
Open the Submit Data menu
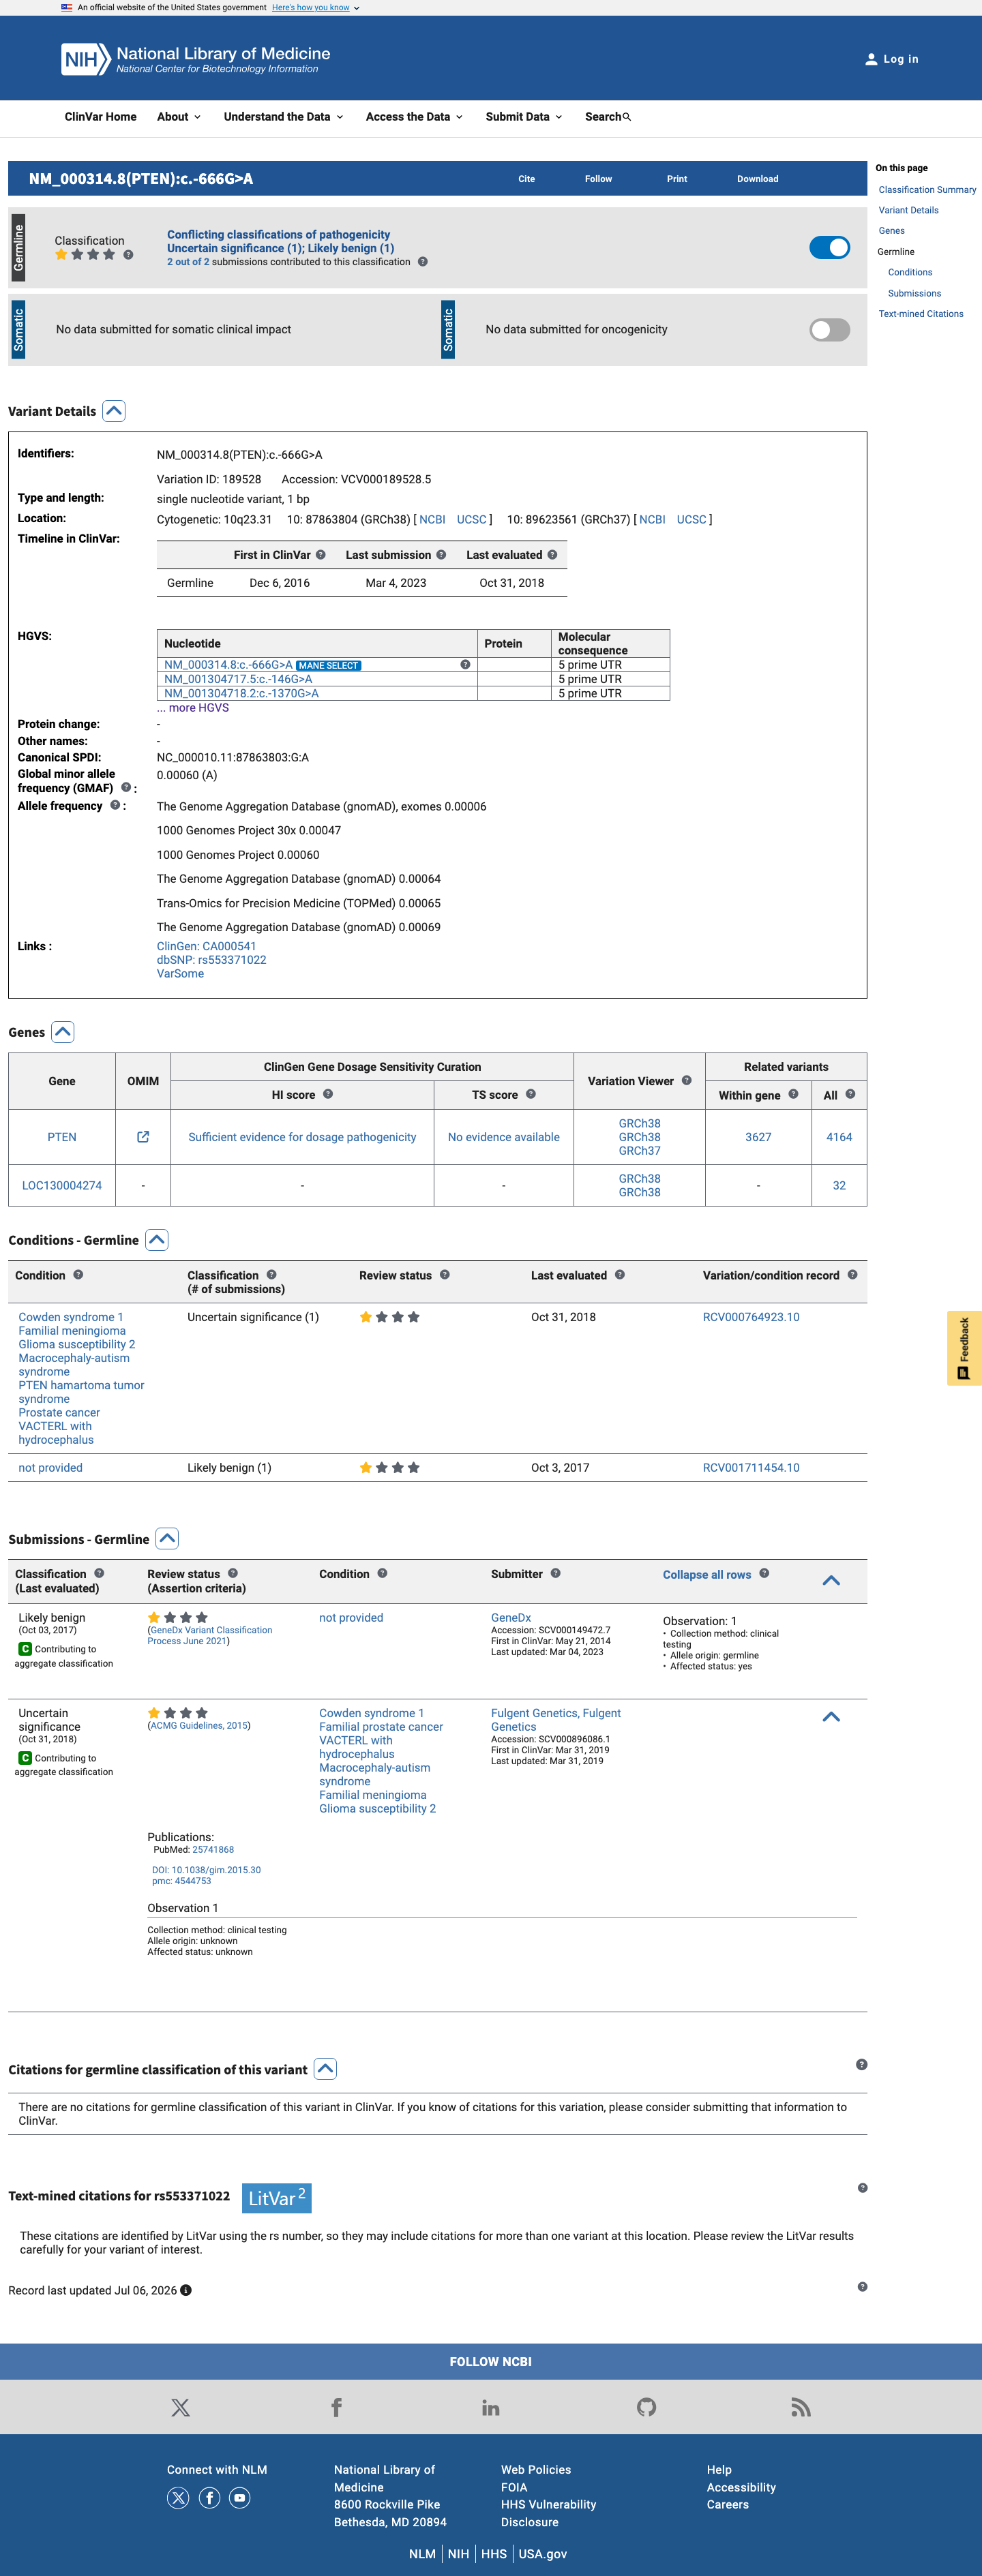pos(524,117)
